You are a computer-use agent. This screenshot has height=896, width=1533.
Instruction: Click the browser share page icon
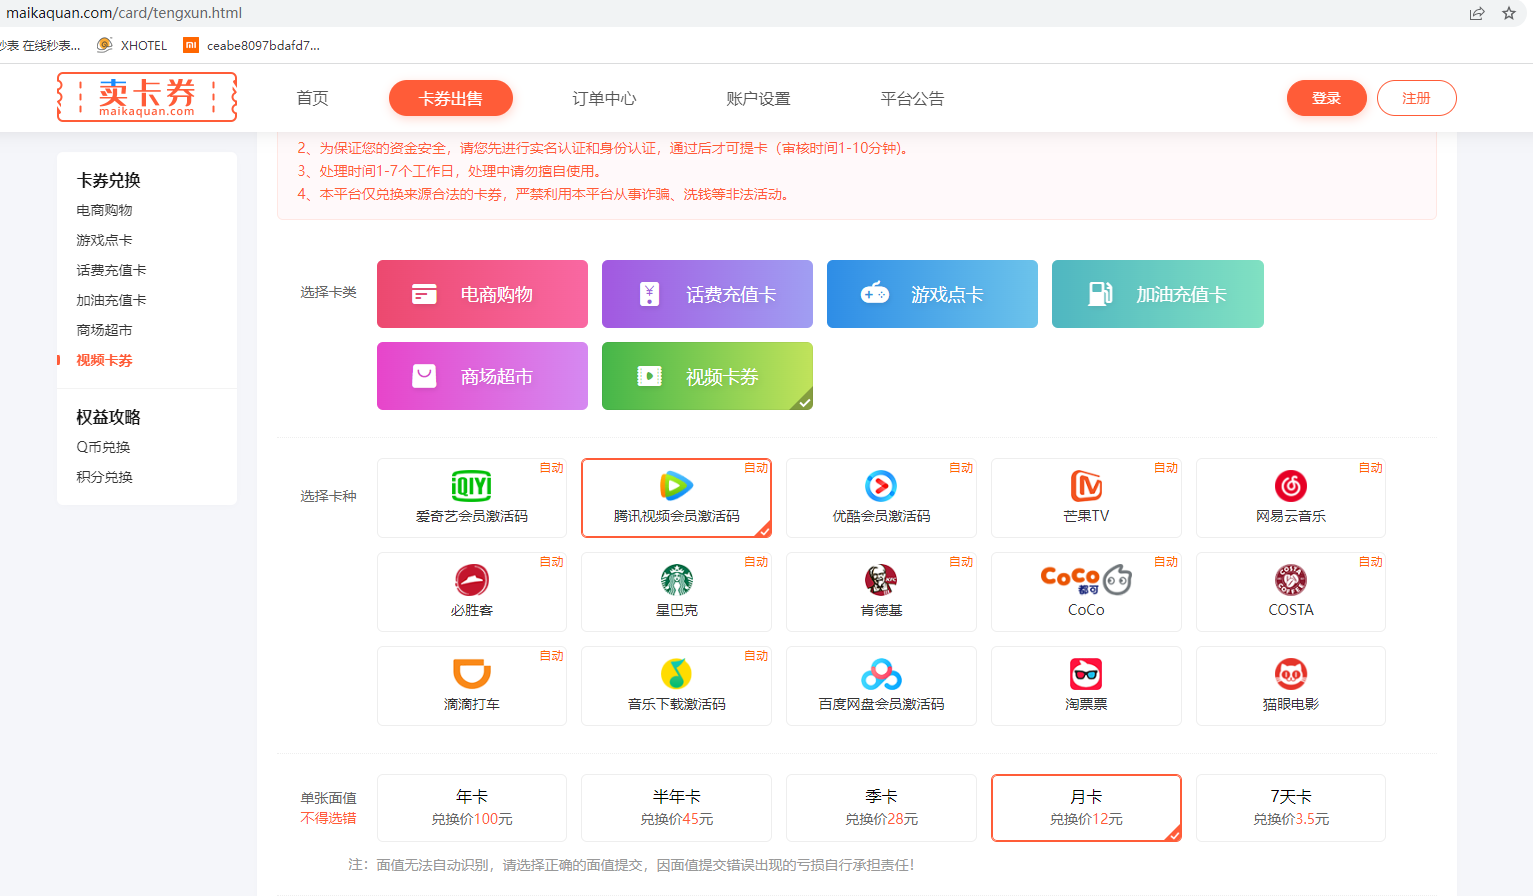(1477, 13)
